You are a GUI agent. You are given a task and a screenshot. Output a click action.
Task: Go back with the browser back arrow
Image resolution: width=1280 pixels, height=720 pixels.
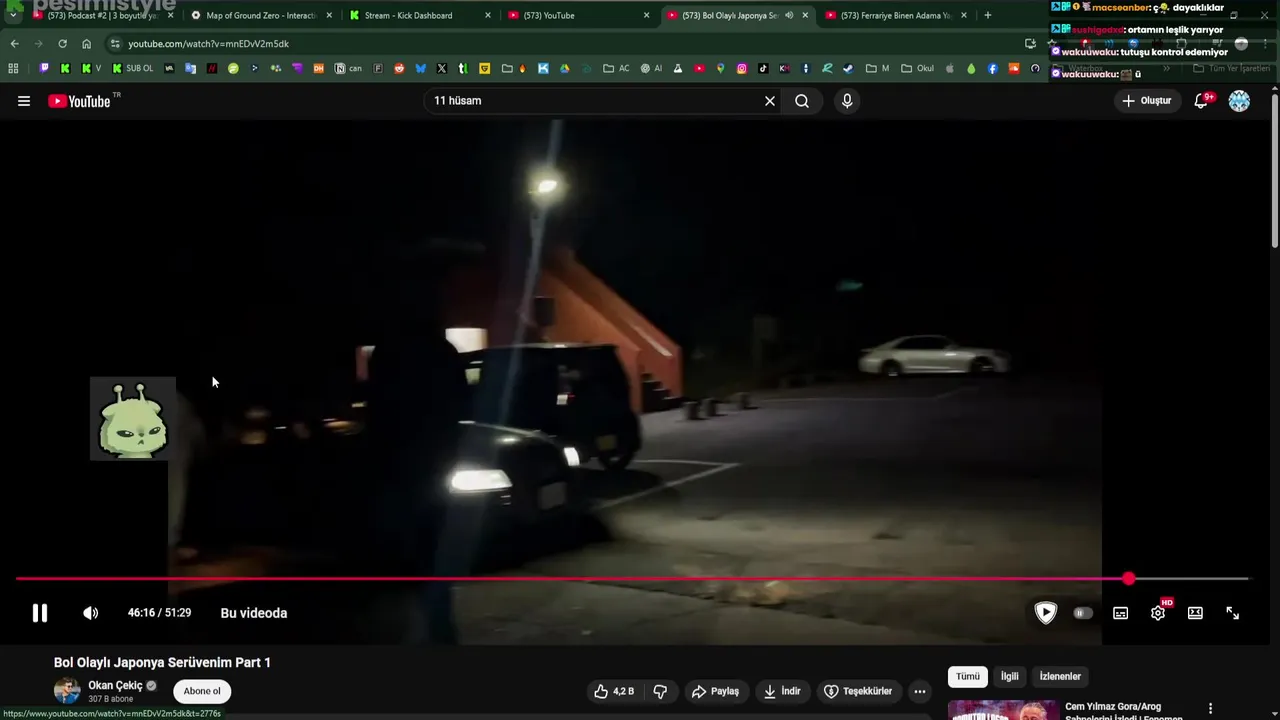click(x=14, y=44)
